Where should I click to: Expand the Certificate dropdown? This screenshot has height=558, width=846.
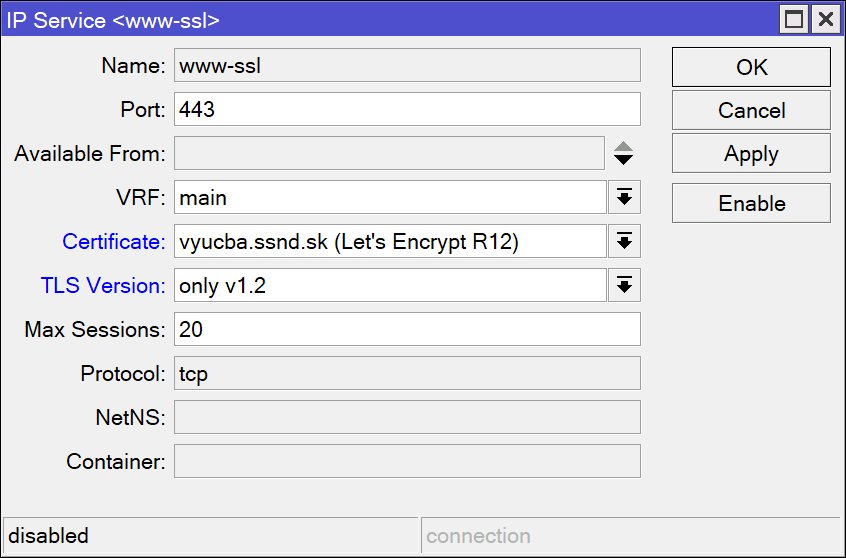coord(624,241)
